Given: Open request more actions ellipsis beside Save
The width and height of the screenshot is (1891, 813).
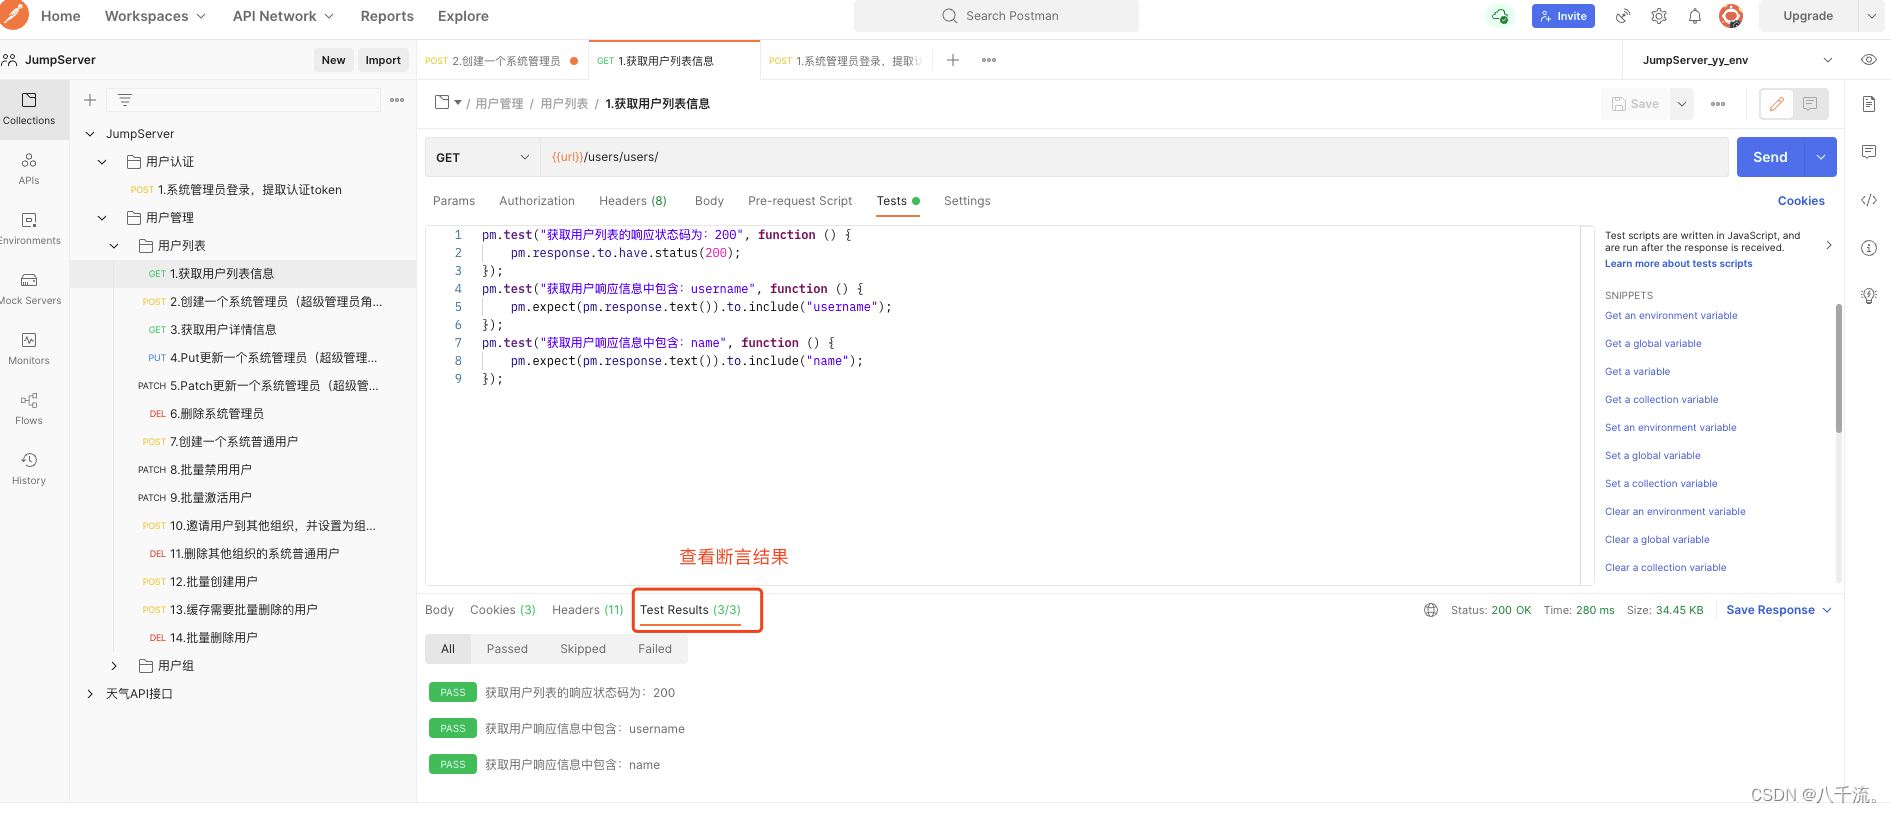Looking at the screenshot, I should click(x=1718, y=104).
